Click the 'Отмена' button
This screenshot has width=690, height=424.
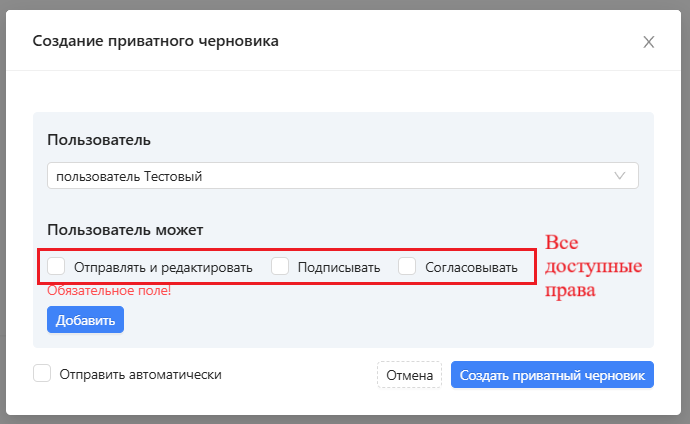click(x=409, y=375)
